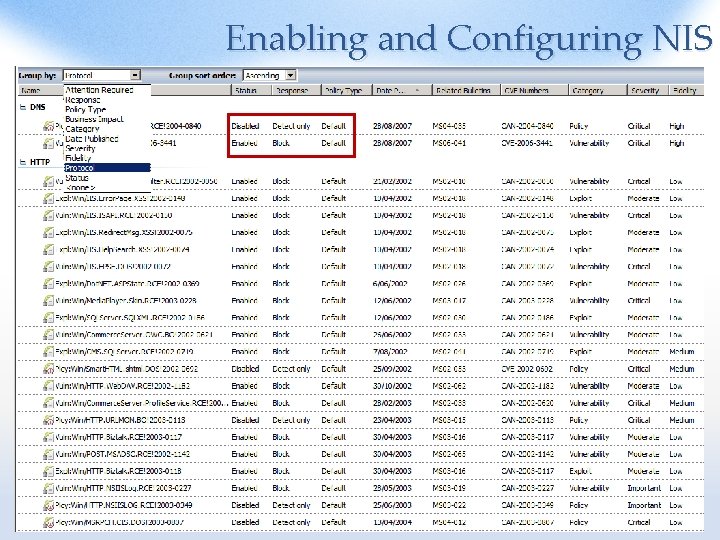Click the icon next to the Vuln HTTP.Biztalk 2003-0117 signature
The image size is (720, 540).
(x=48, y=437)
